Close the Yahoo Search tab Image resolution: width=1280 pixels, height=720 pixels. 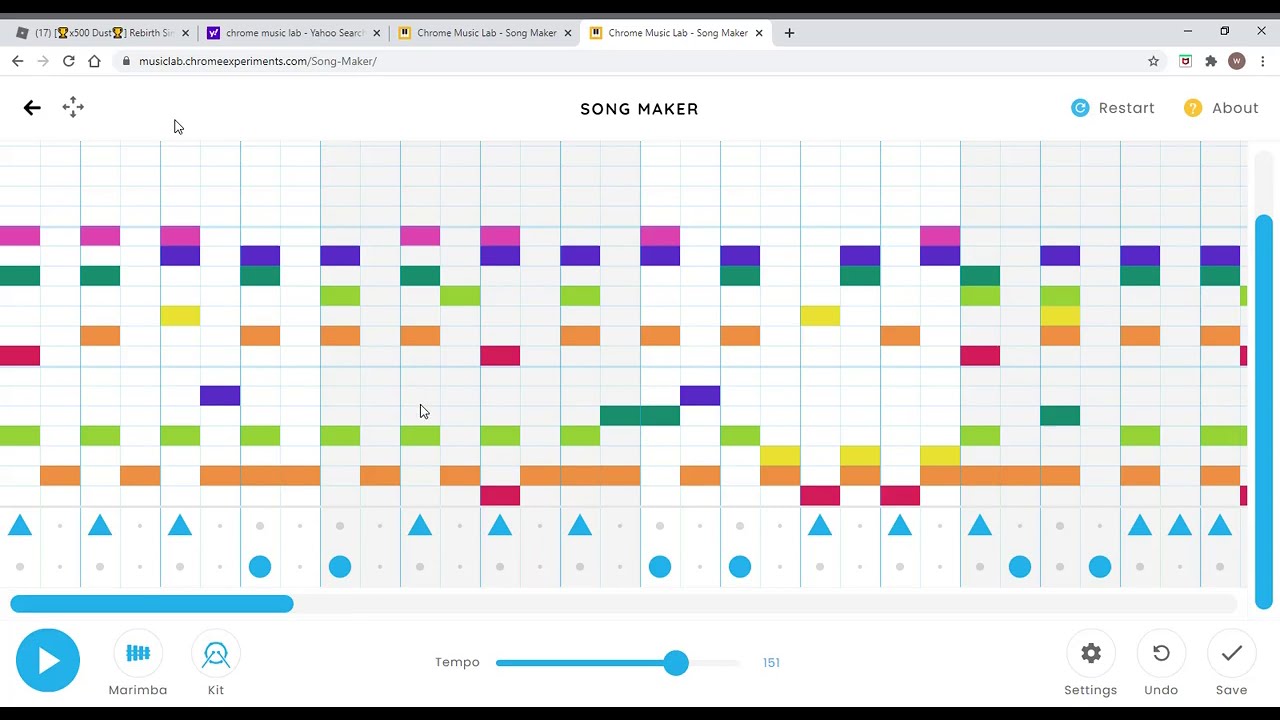(376, 33)
